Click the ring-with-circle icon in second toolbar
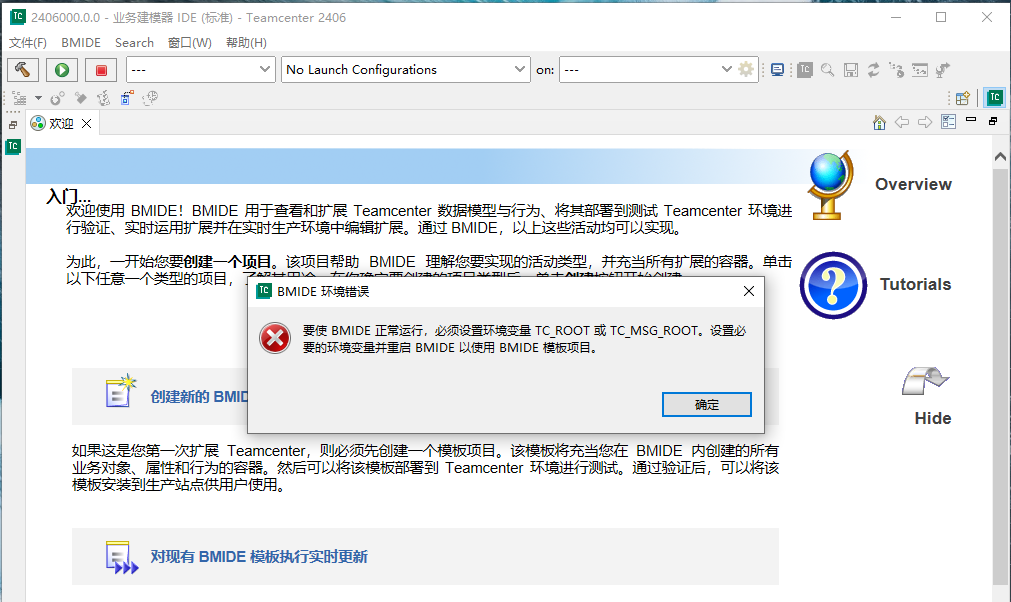 point(57,98)
